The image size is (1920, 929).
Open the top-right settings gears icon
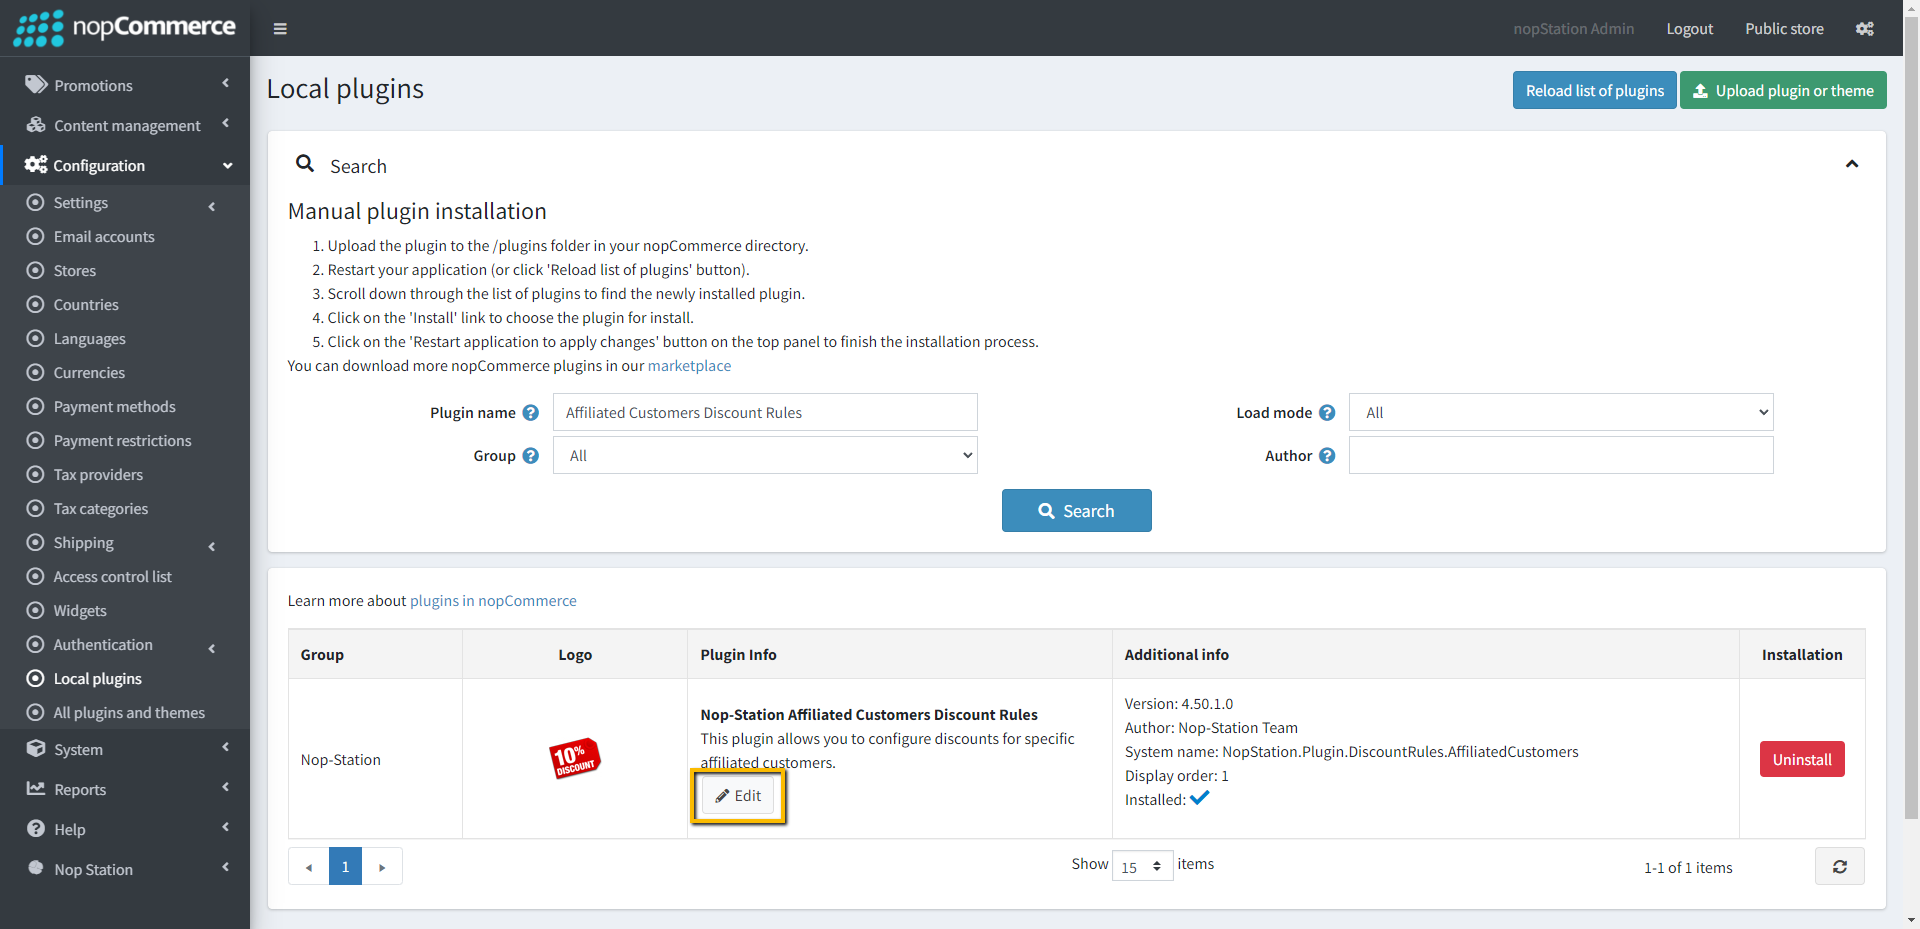[1865, 29]
